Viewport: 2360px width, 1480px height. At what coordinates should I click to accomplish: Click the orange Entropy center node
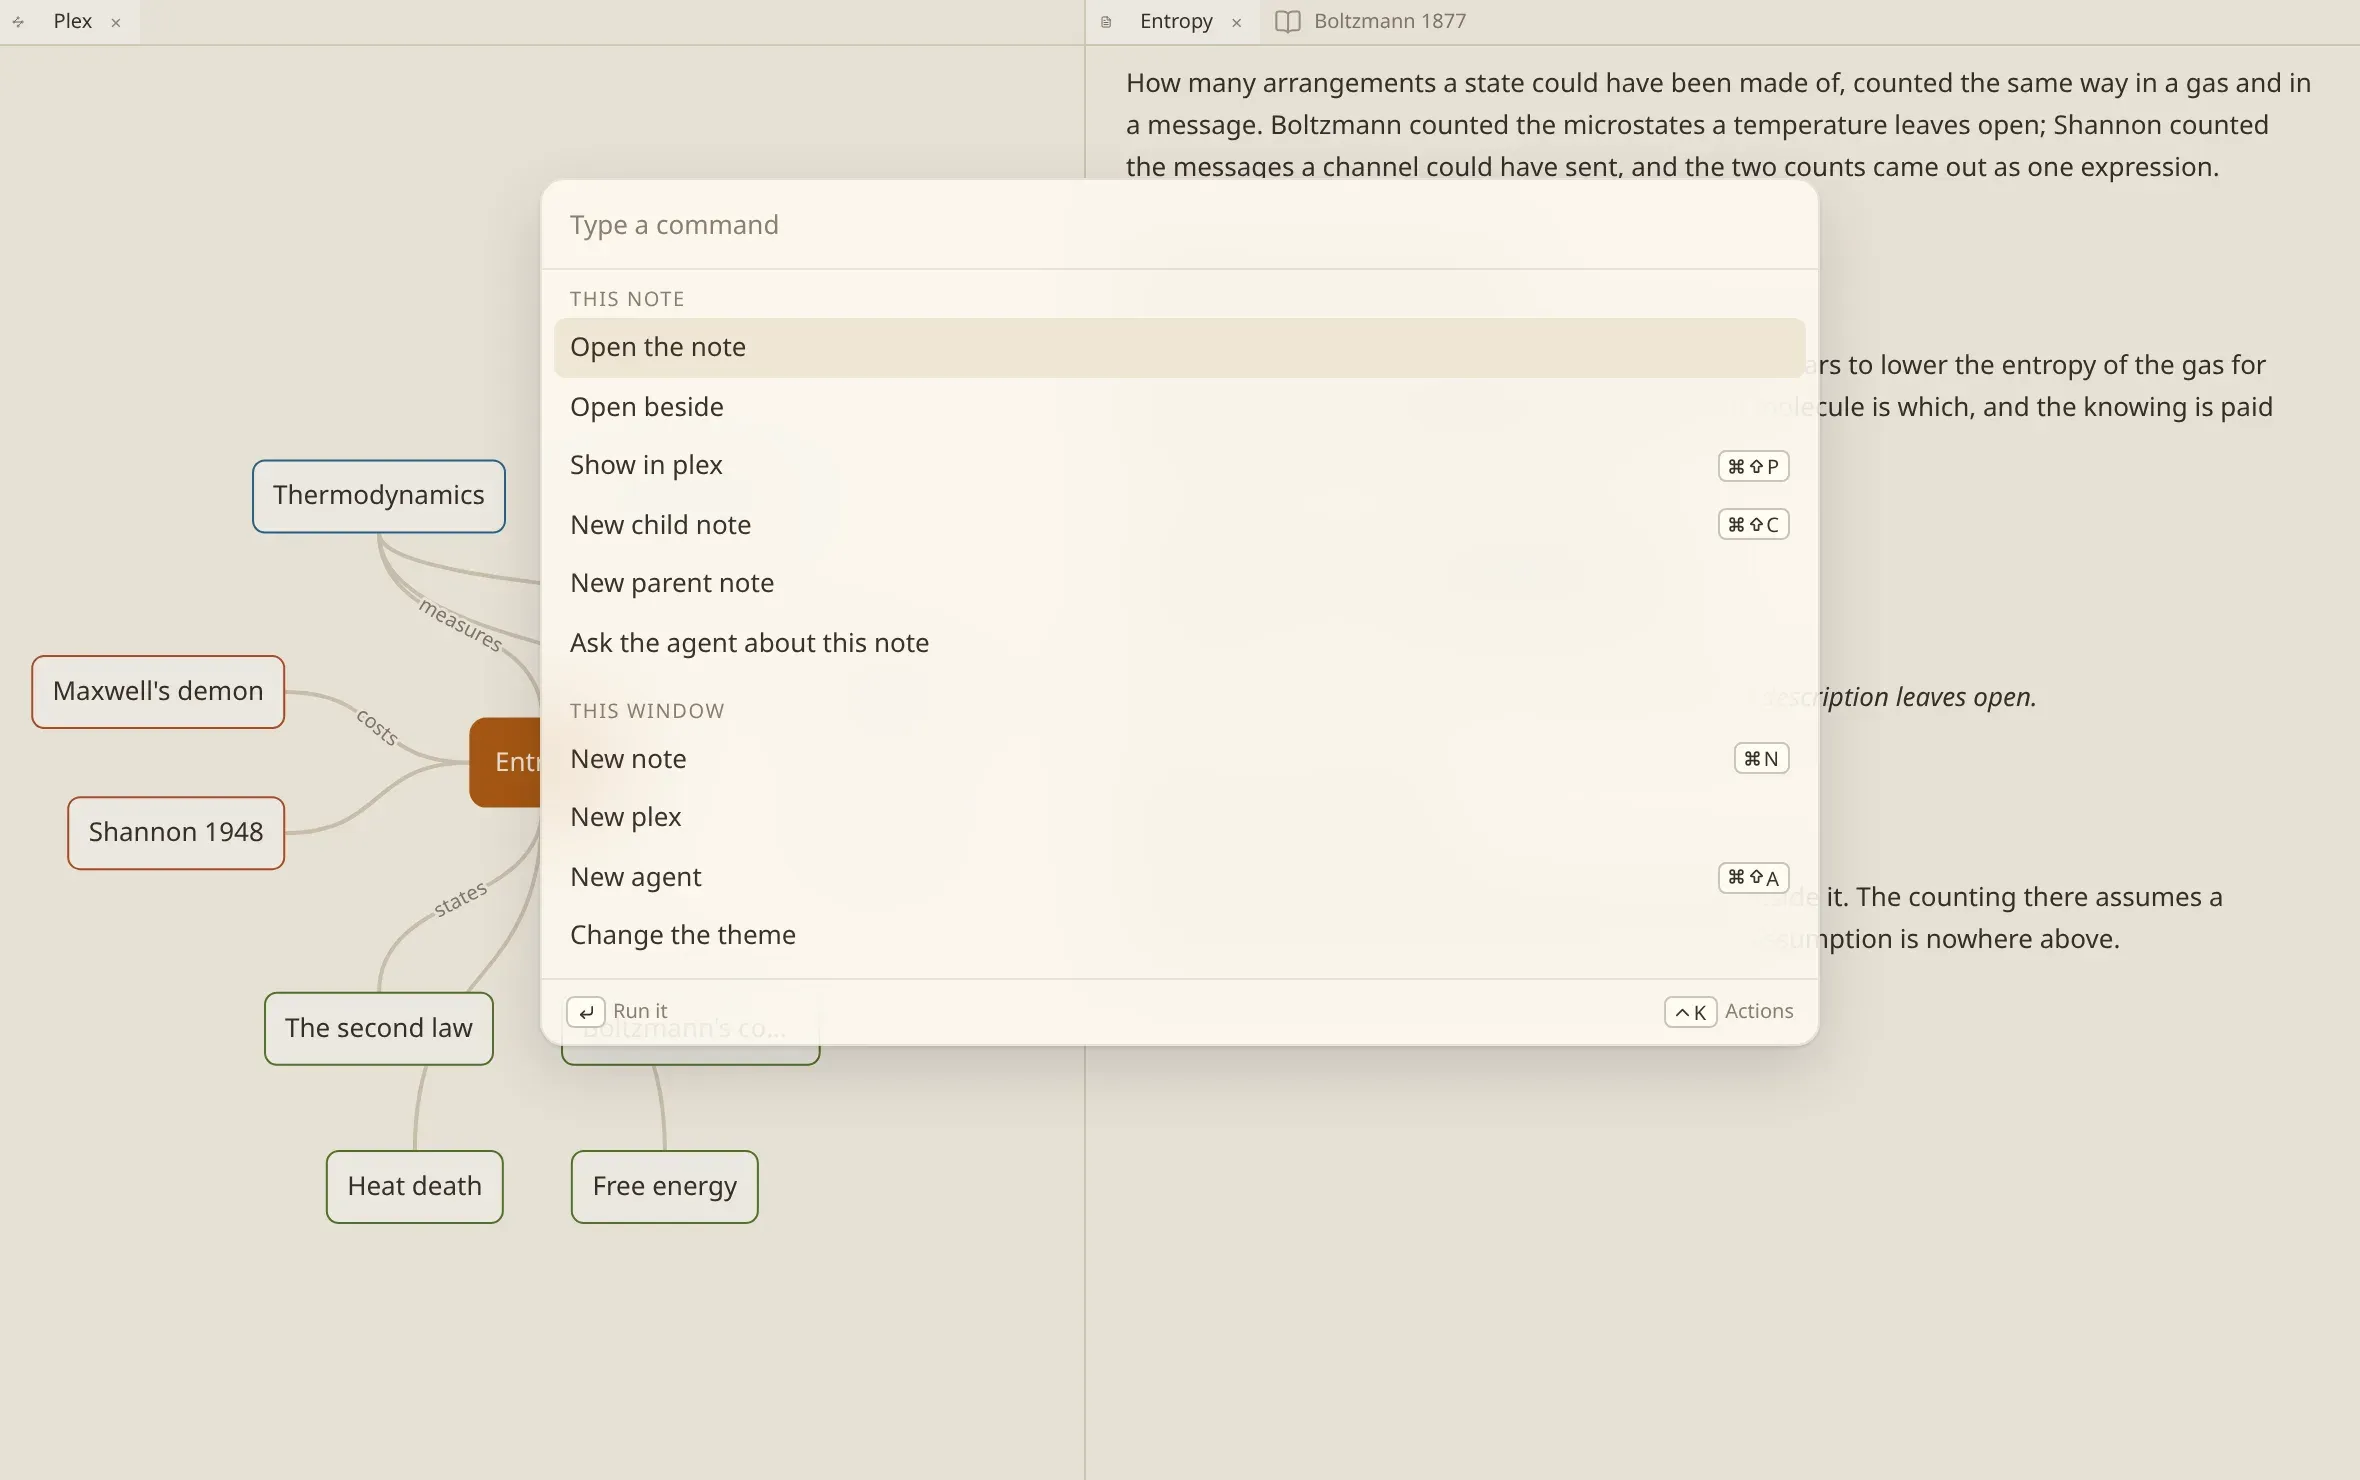505,762
